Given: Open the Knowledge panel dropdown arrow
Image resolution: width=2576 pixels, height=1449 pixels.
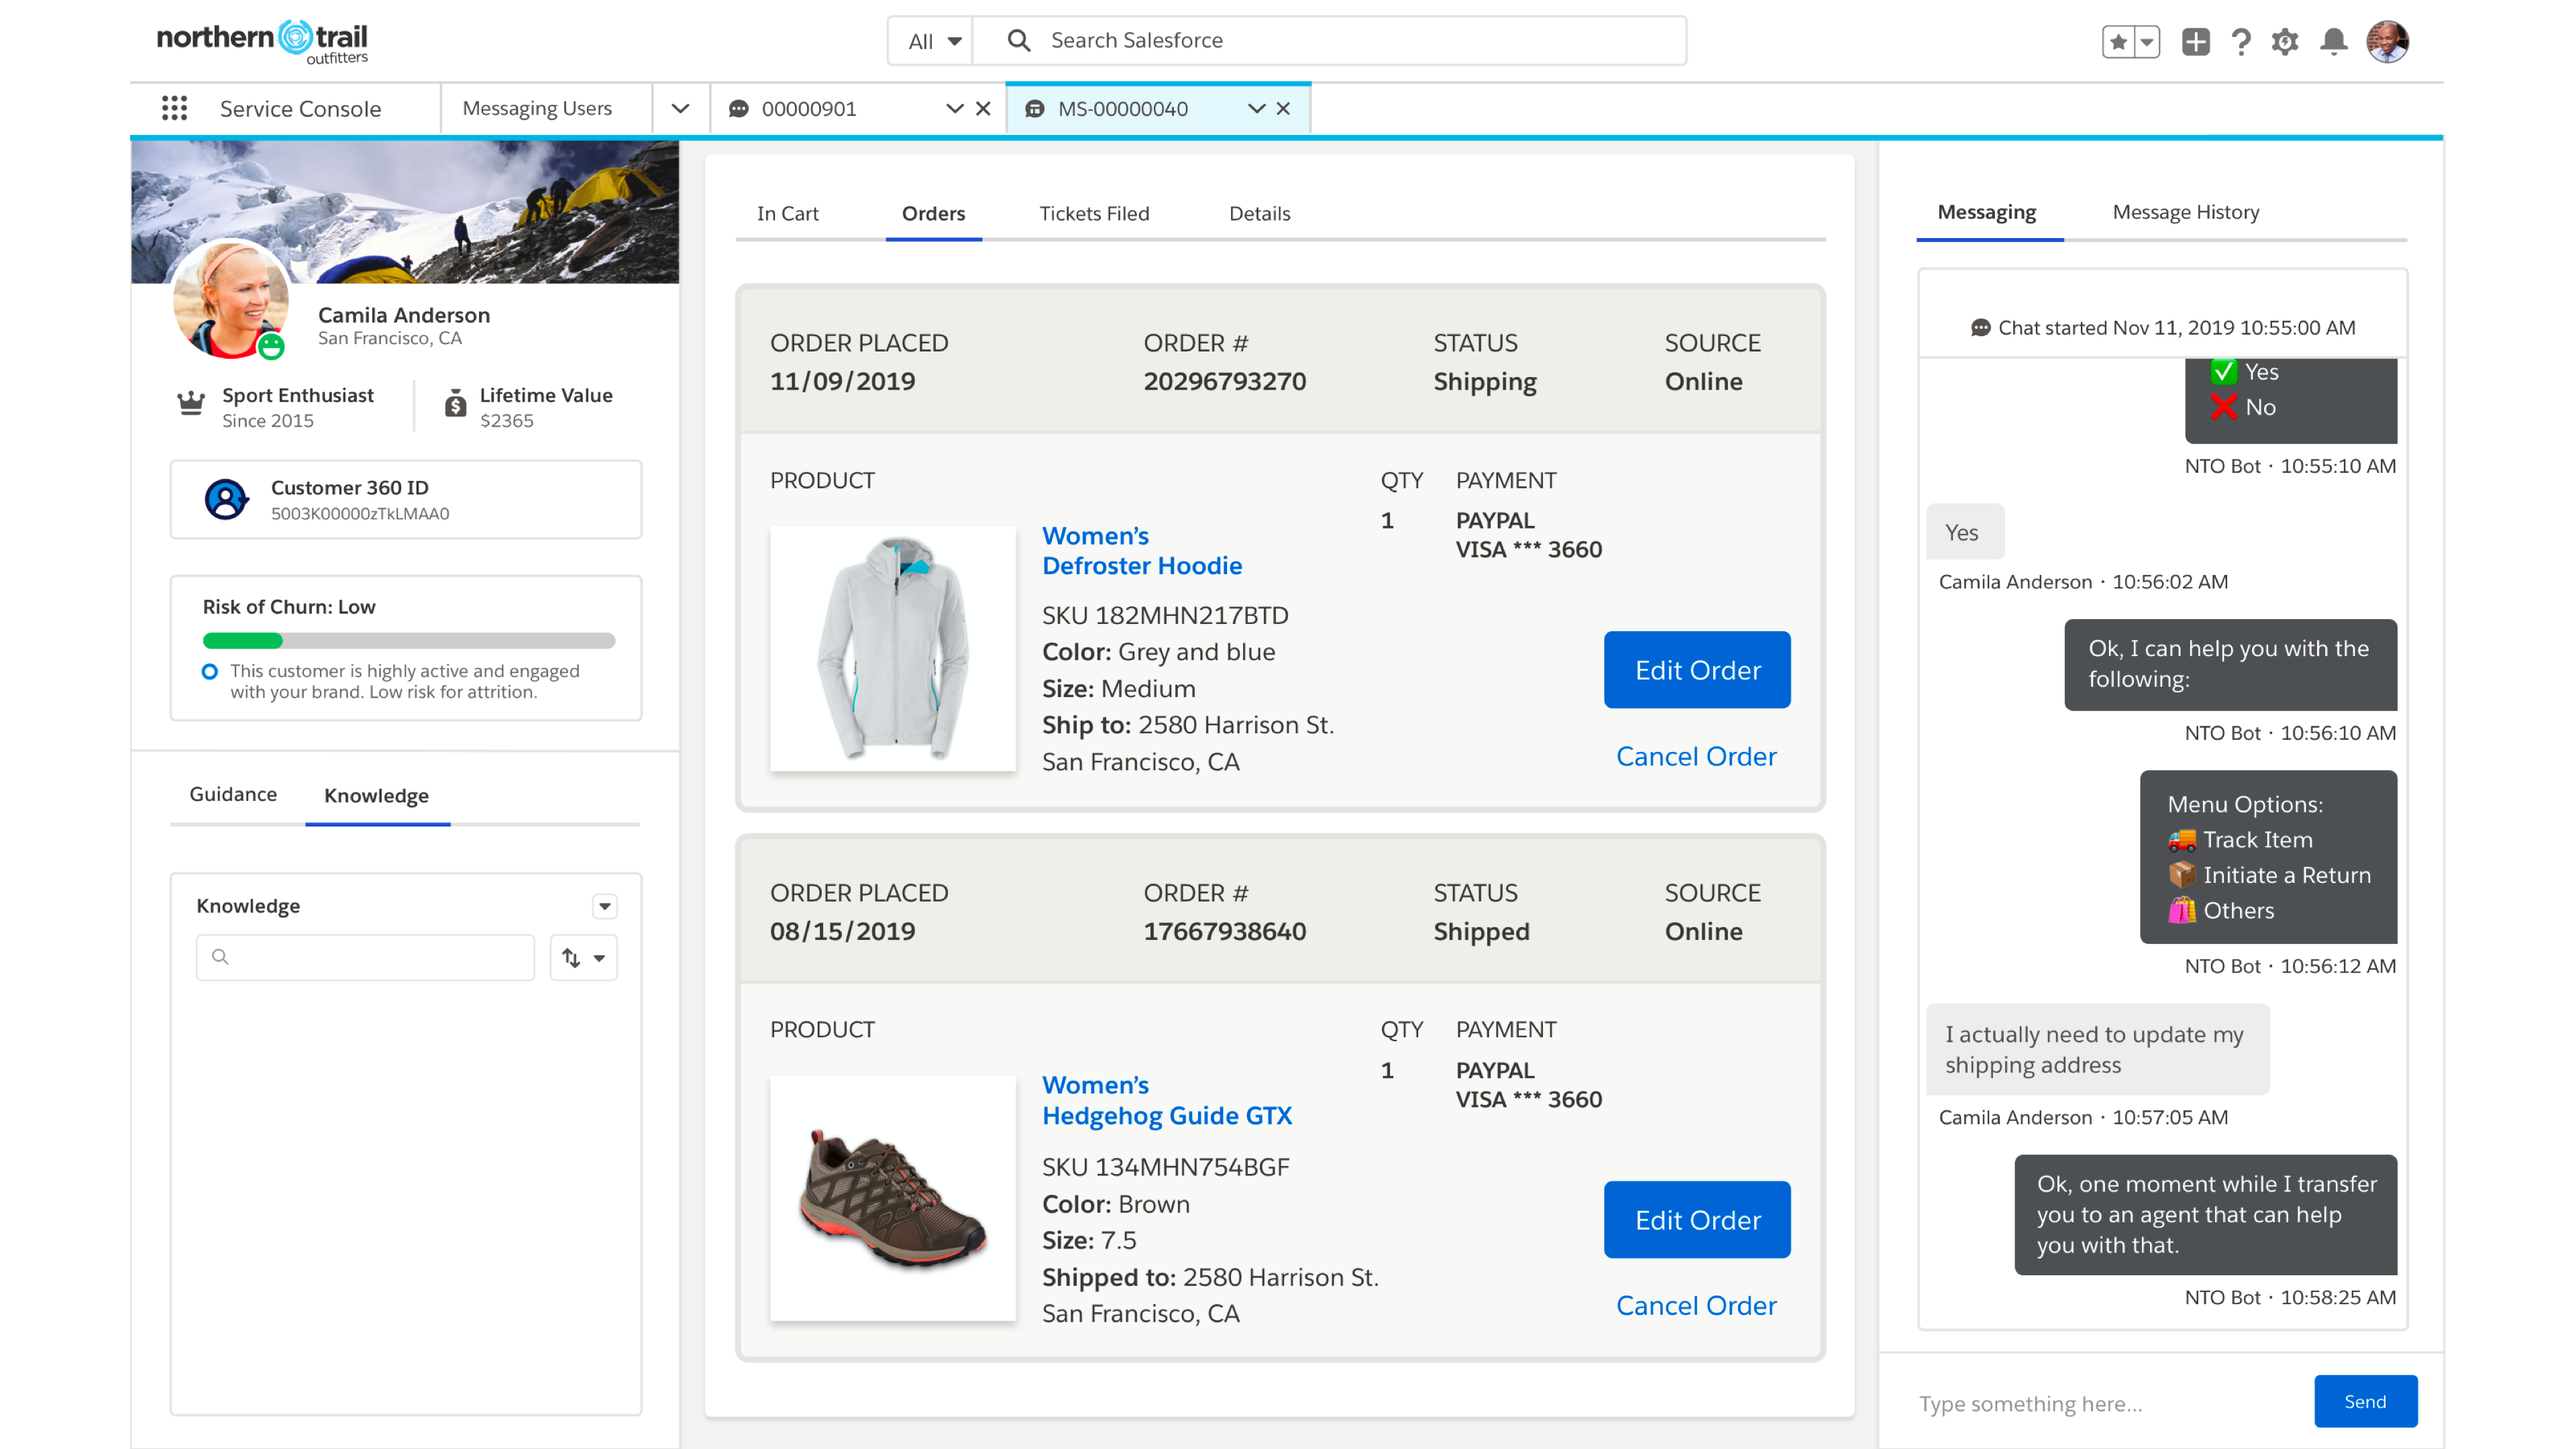Looking at the screenshot, I should pyautogui.click(x=604, y=906).
